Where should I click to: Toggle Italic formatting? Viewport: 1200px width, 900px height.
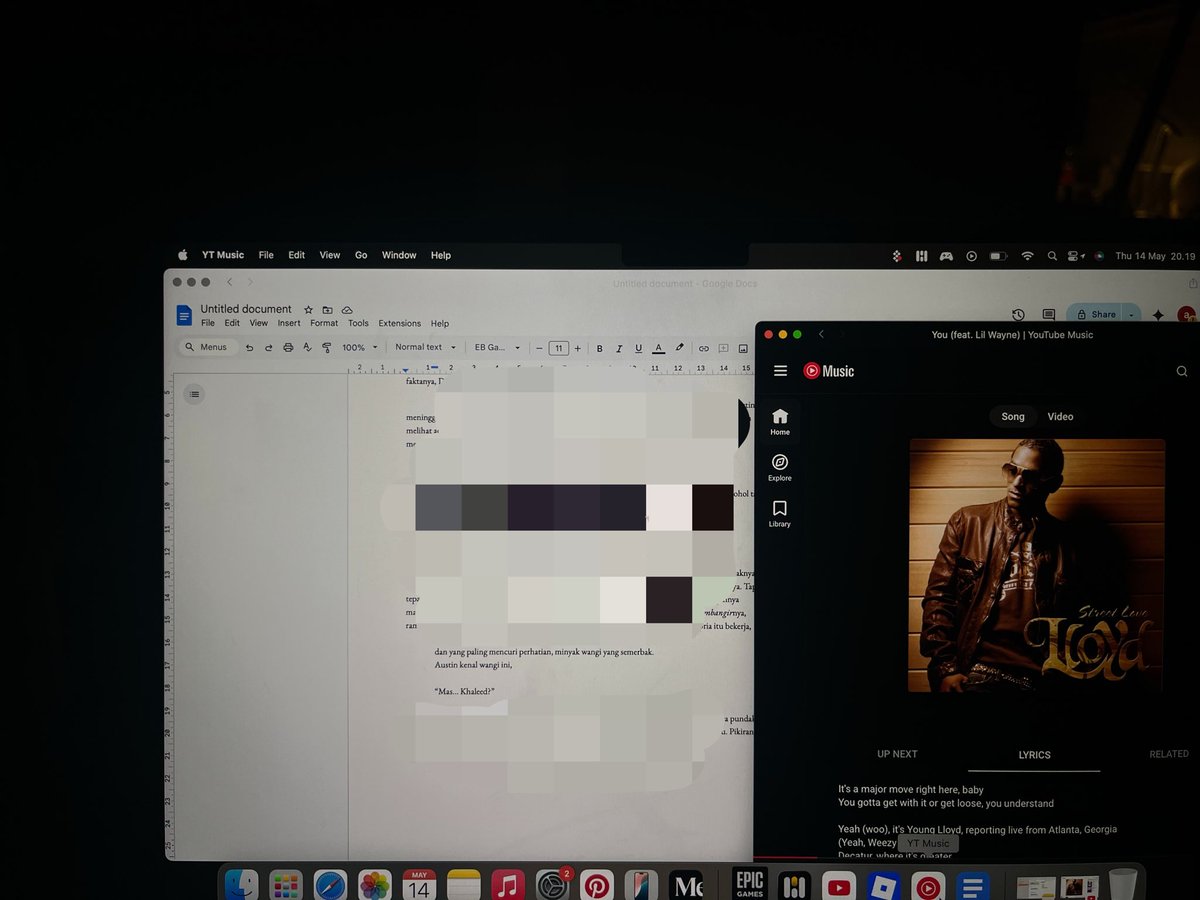619,348
